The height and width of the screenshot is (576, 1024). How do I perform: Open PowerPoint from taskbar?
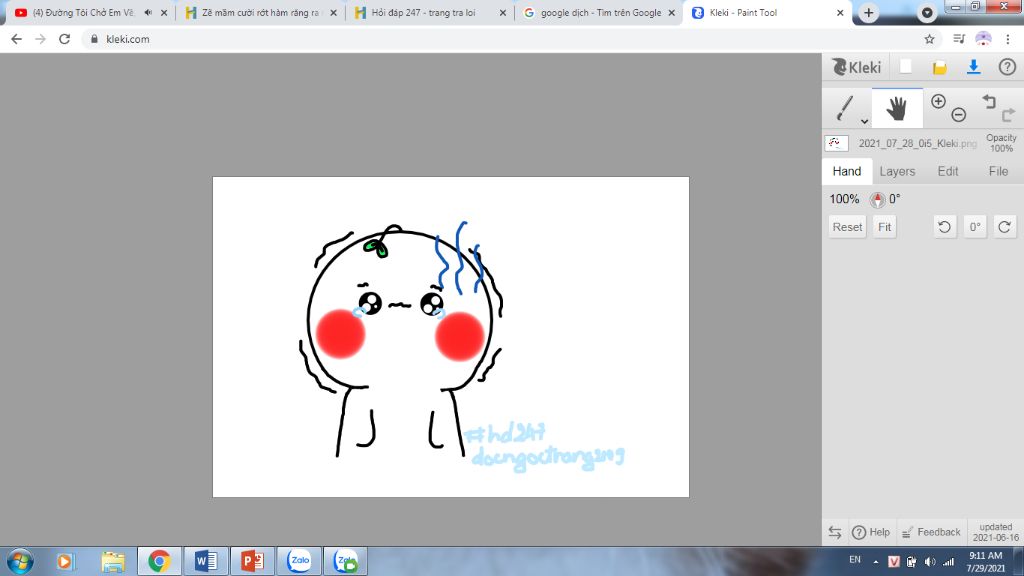pos(252,561)
